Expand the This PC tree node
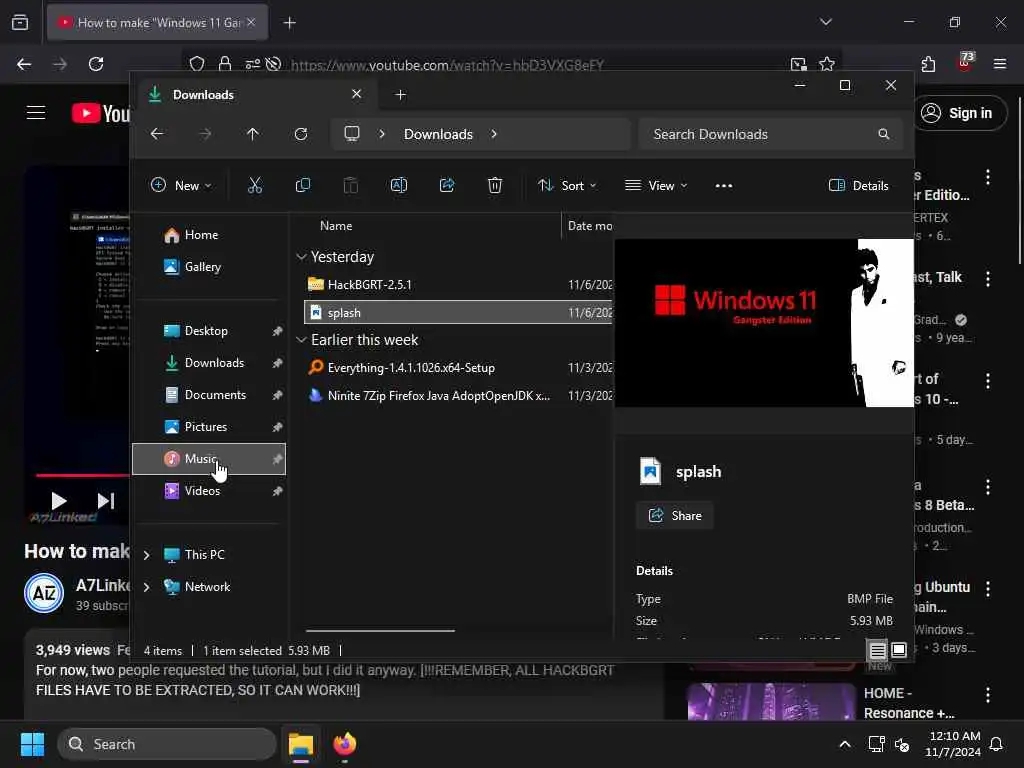 (146, 555)
